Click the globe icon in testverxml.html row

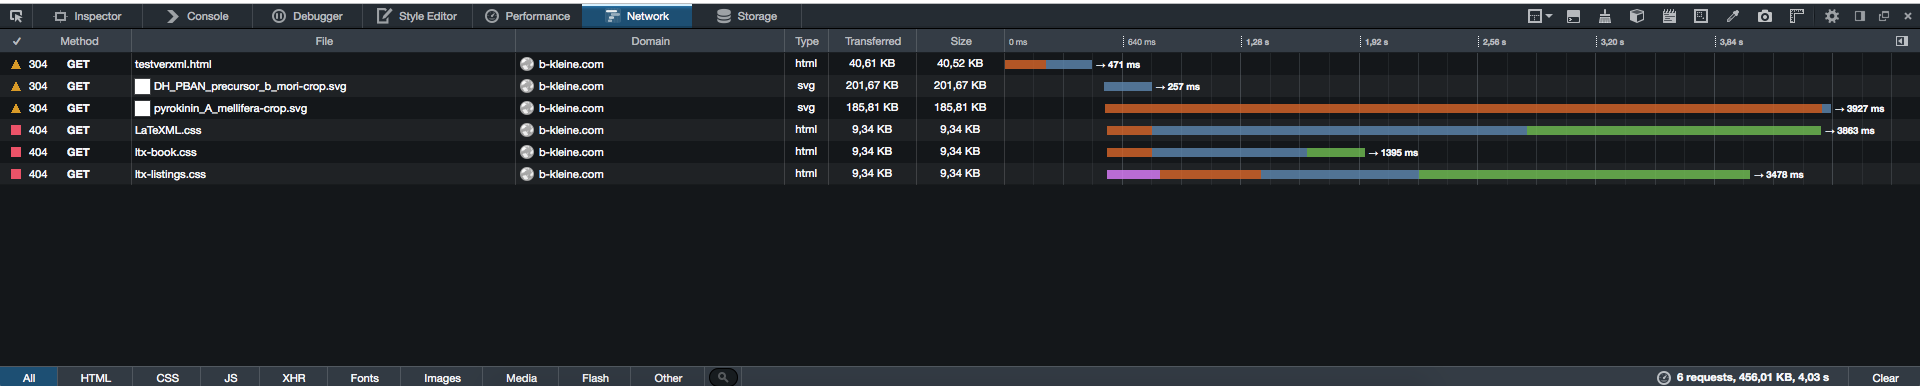point(527,64)
